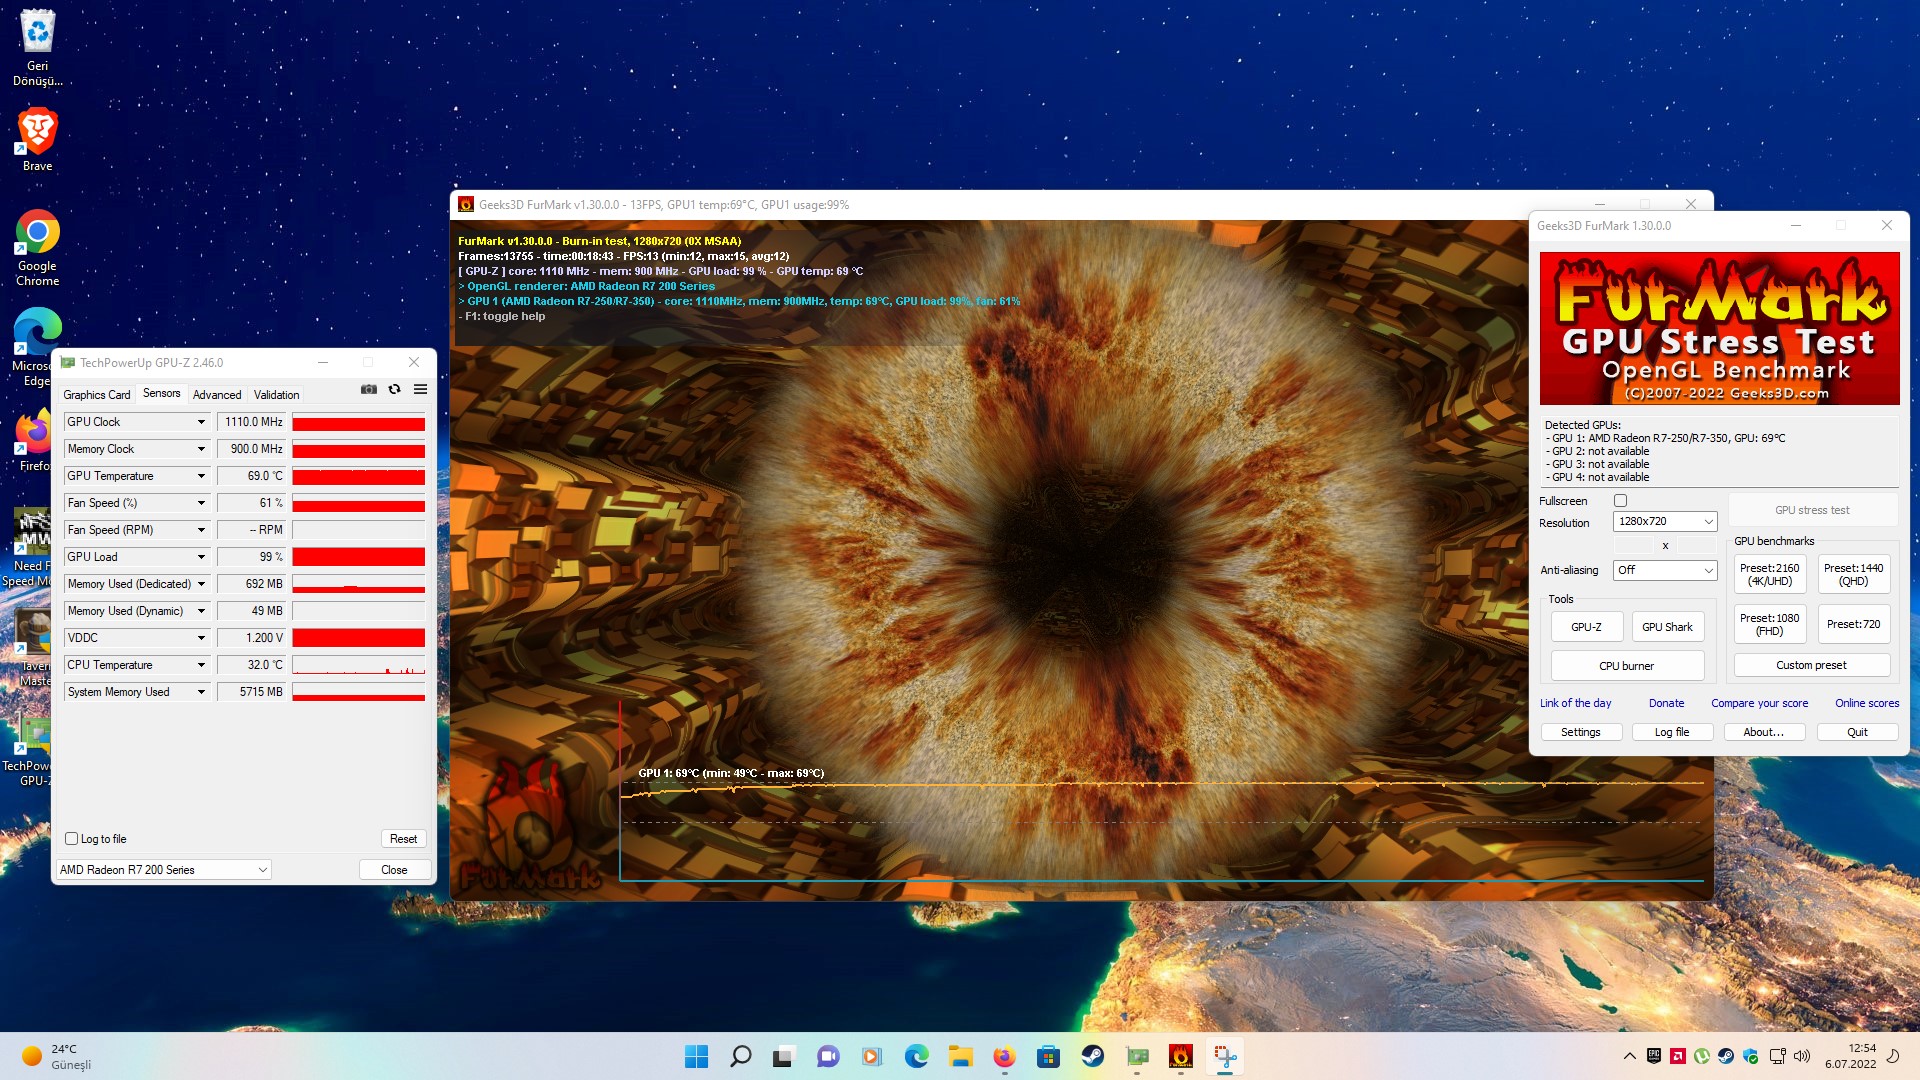Open the Chat app on the taskbar
The height and width of the screenshot is (1080, 1920).
828,1056
